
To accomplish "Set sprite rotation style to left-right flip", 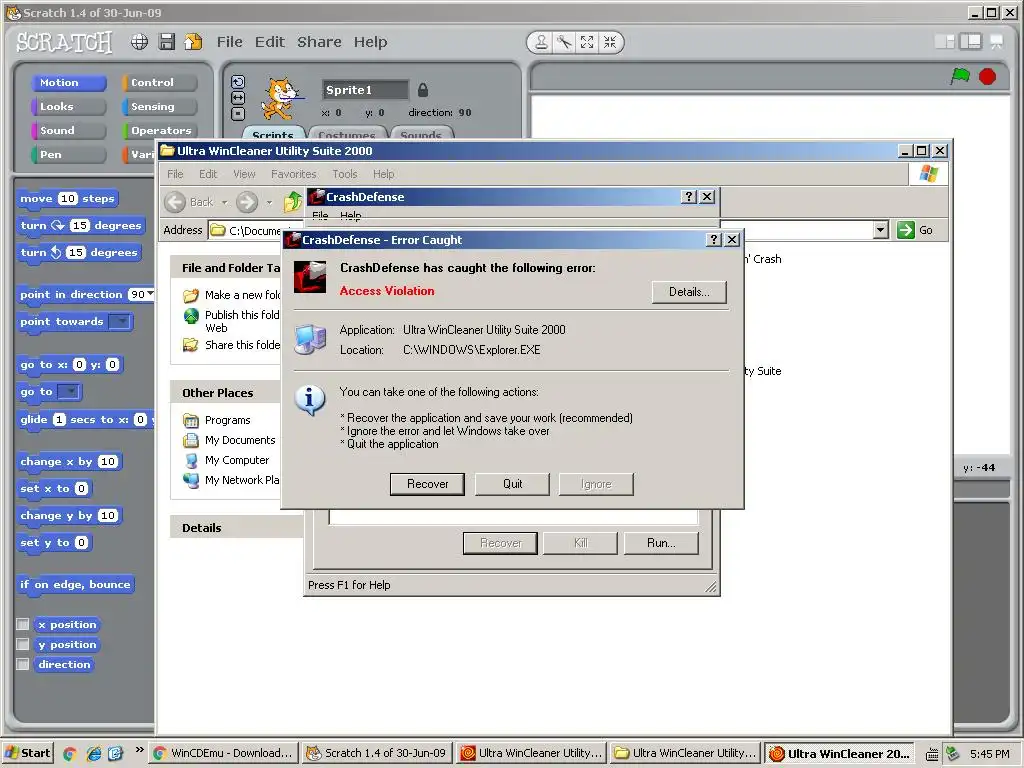I will 238,97.
